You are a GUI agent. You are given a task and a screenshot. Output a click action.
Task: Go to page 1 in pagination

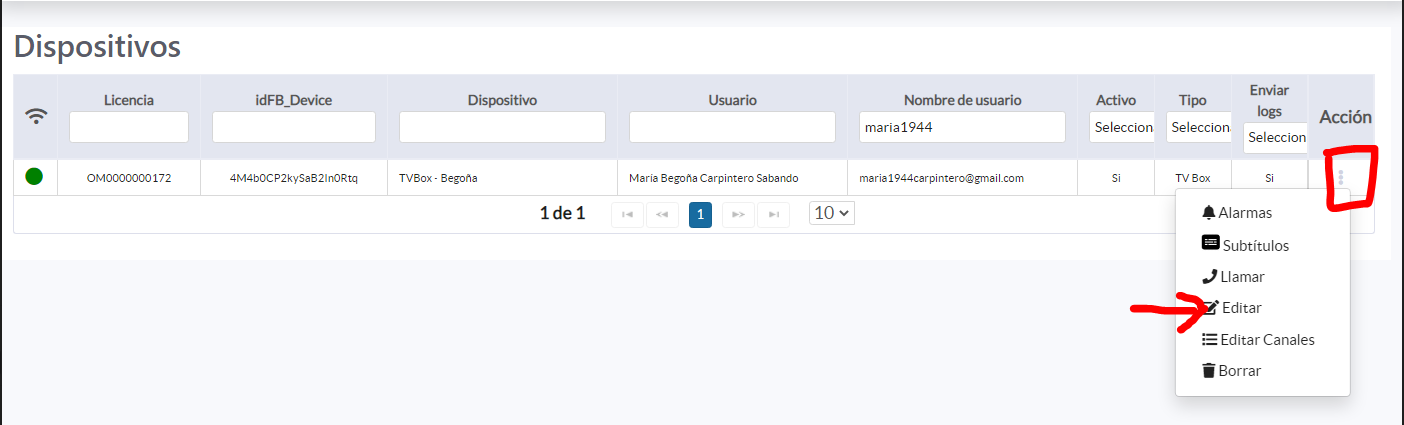coord(700,214)
